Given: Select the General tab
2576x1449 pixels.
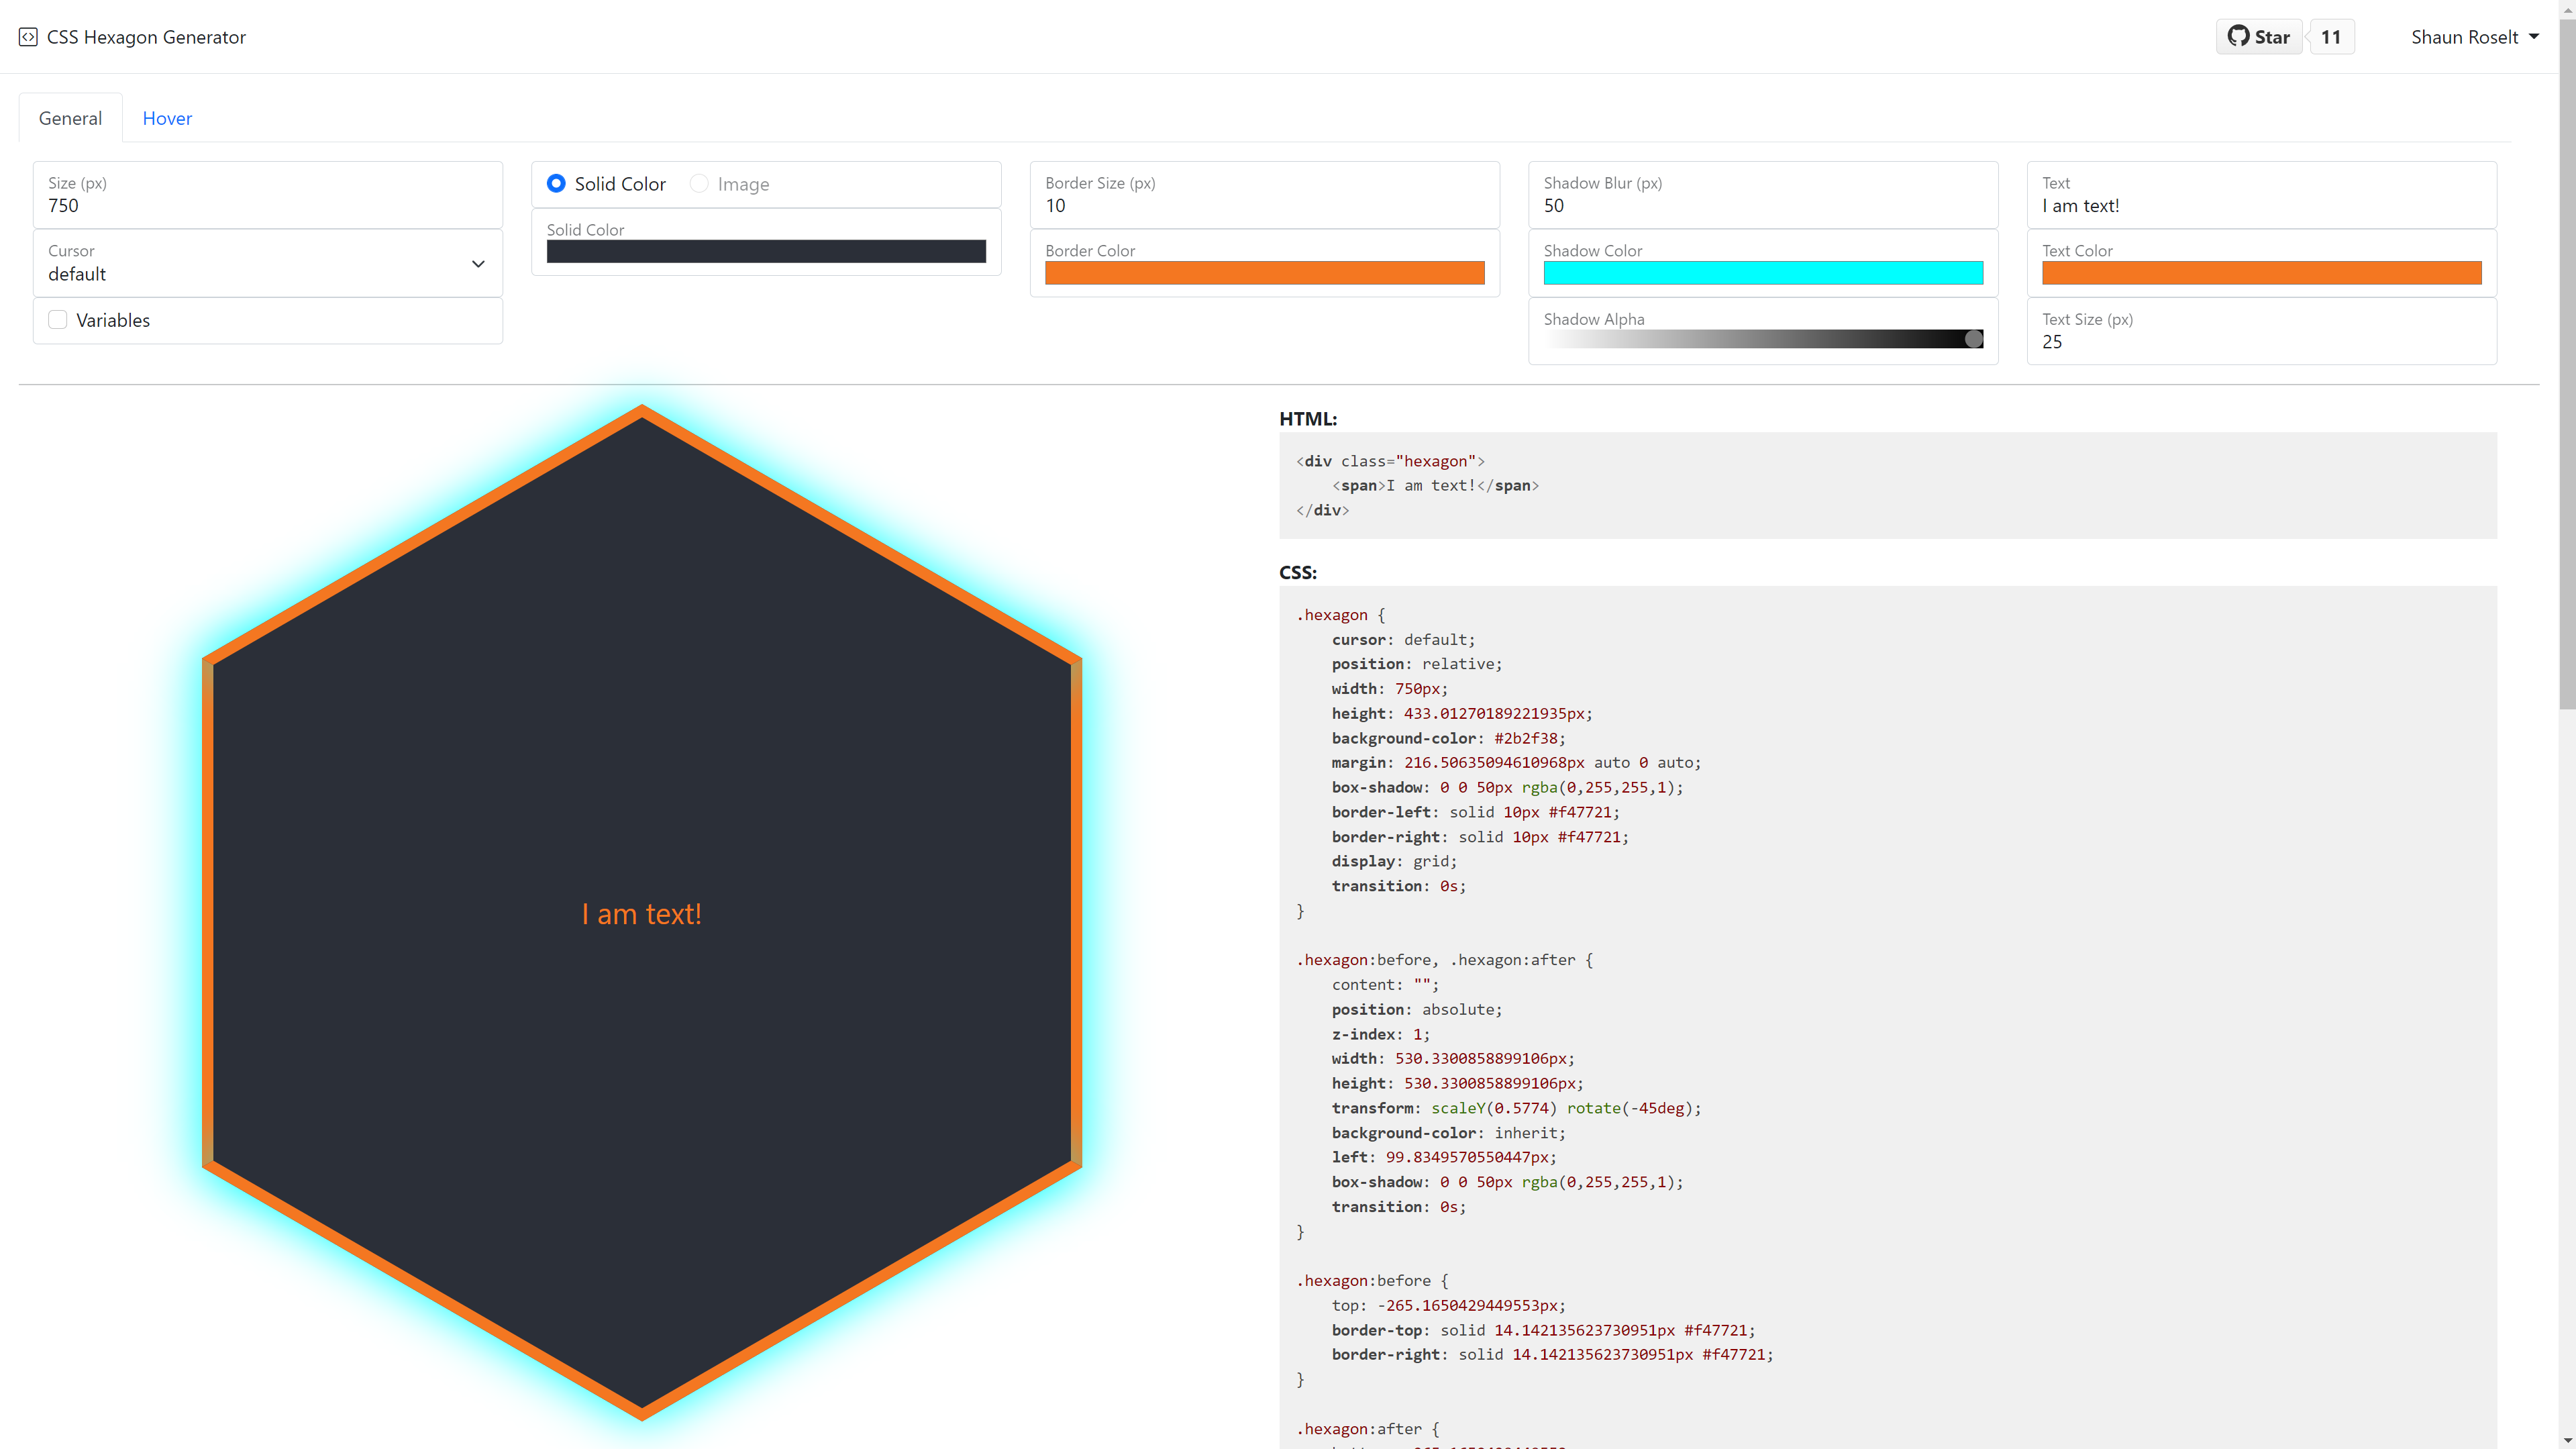Looking at the screenshot, I should [70, 118].
